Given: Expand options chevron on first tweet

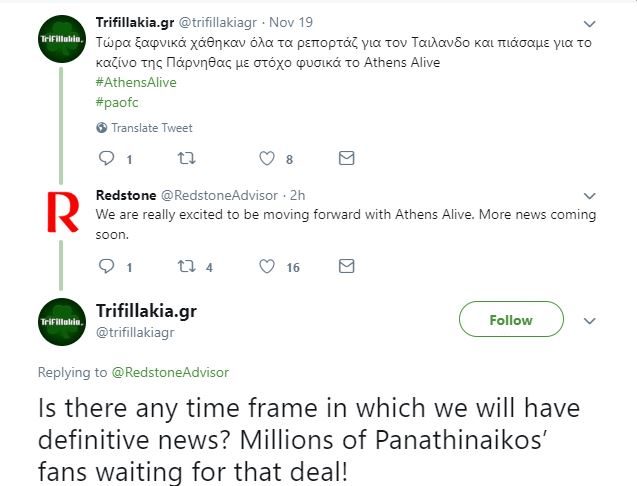Looking at the screenshot, I should point(590,21).
